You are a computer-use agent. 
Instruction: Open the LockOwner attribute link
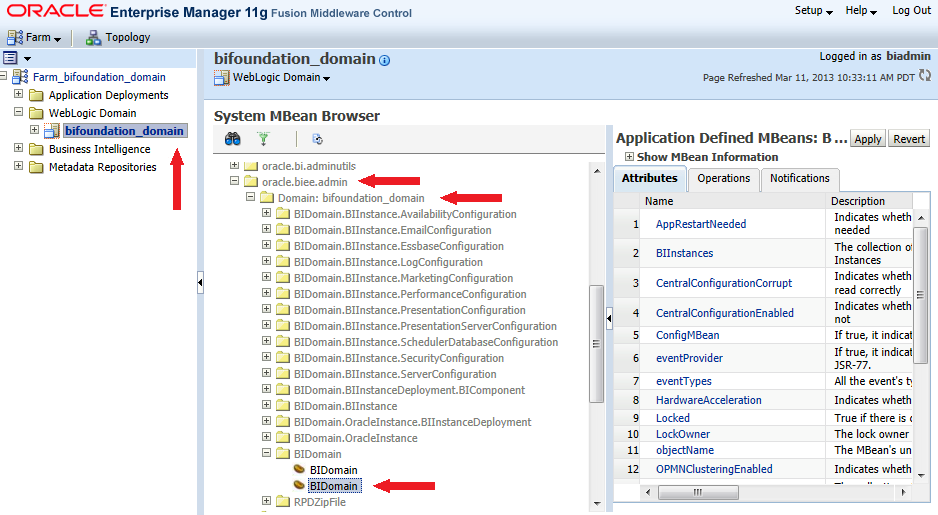coord(683,434)
